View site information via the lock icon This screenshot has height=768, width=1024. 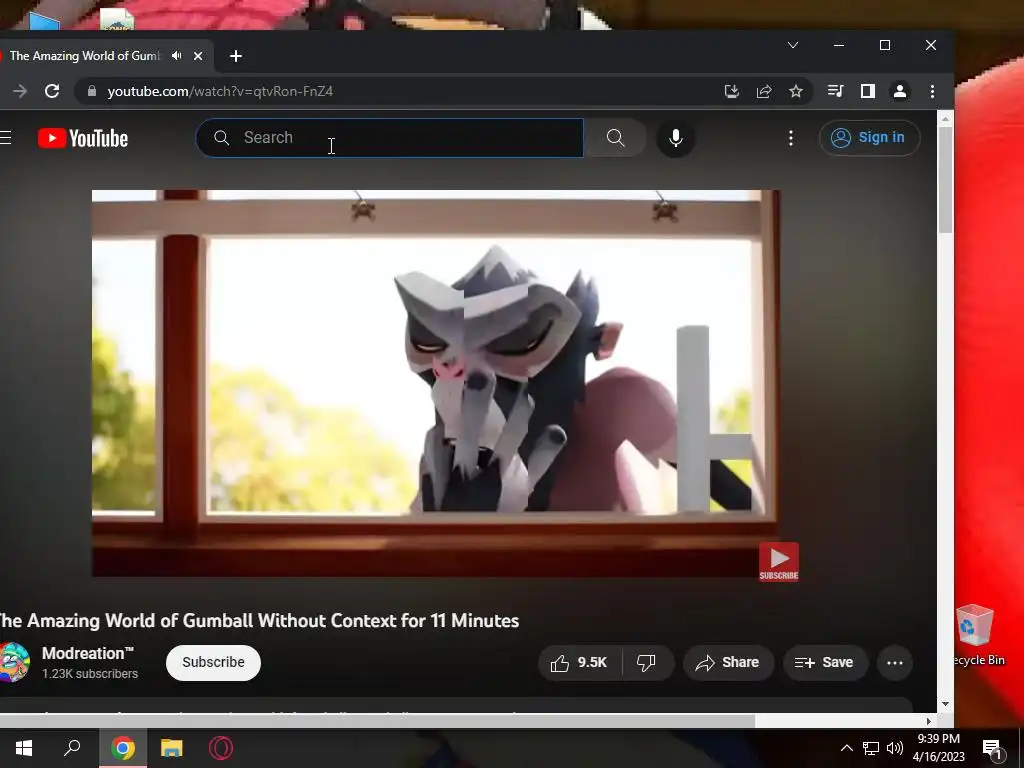[92, 91]
